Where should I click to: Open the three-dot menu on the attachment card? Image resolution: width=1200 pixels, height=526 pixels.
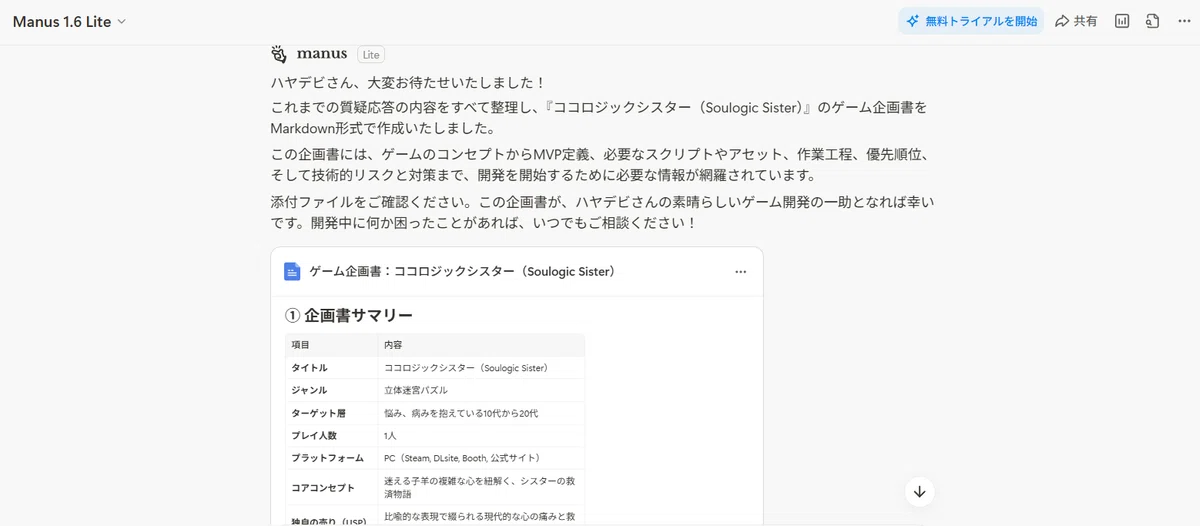(x=741, y=272)
